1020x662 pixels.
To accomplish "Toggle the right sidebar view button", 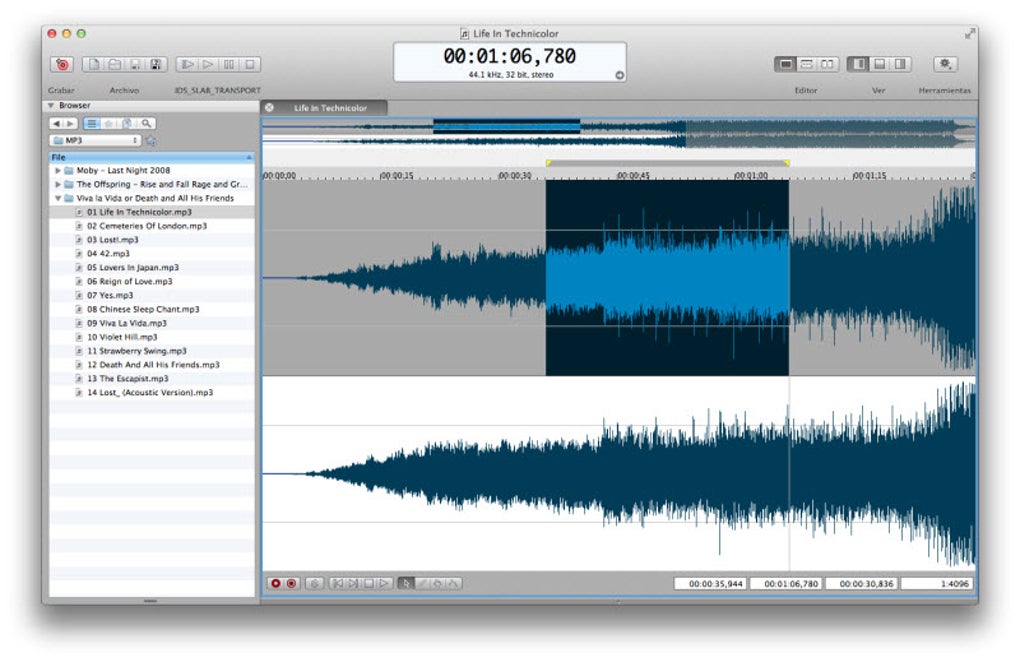I will 900,64.
